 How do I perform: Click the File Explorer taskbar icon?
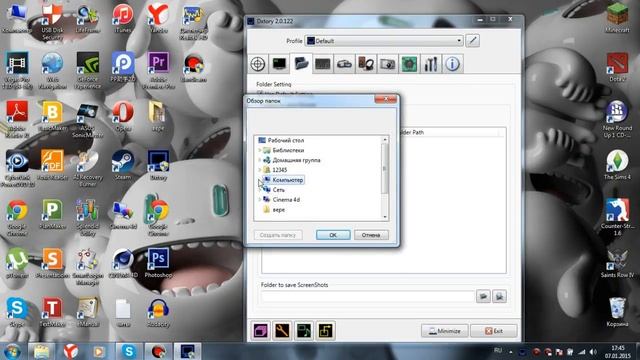point(41,351)
